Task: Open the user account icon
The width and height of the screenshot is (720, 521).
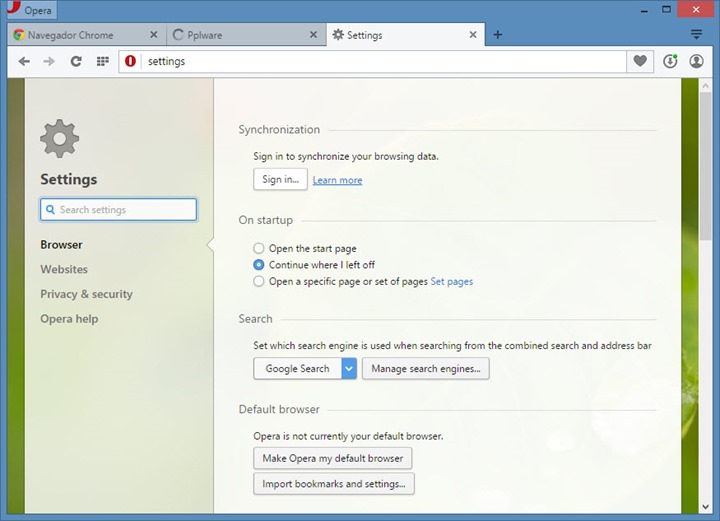Action: pos(697,61)
